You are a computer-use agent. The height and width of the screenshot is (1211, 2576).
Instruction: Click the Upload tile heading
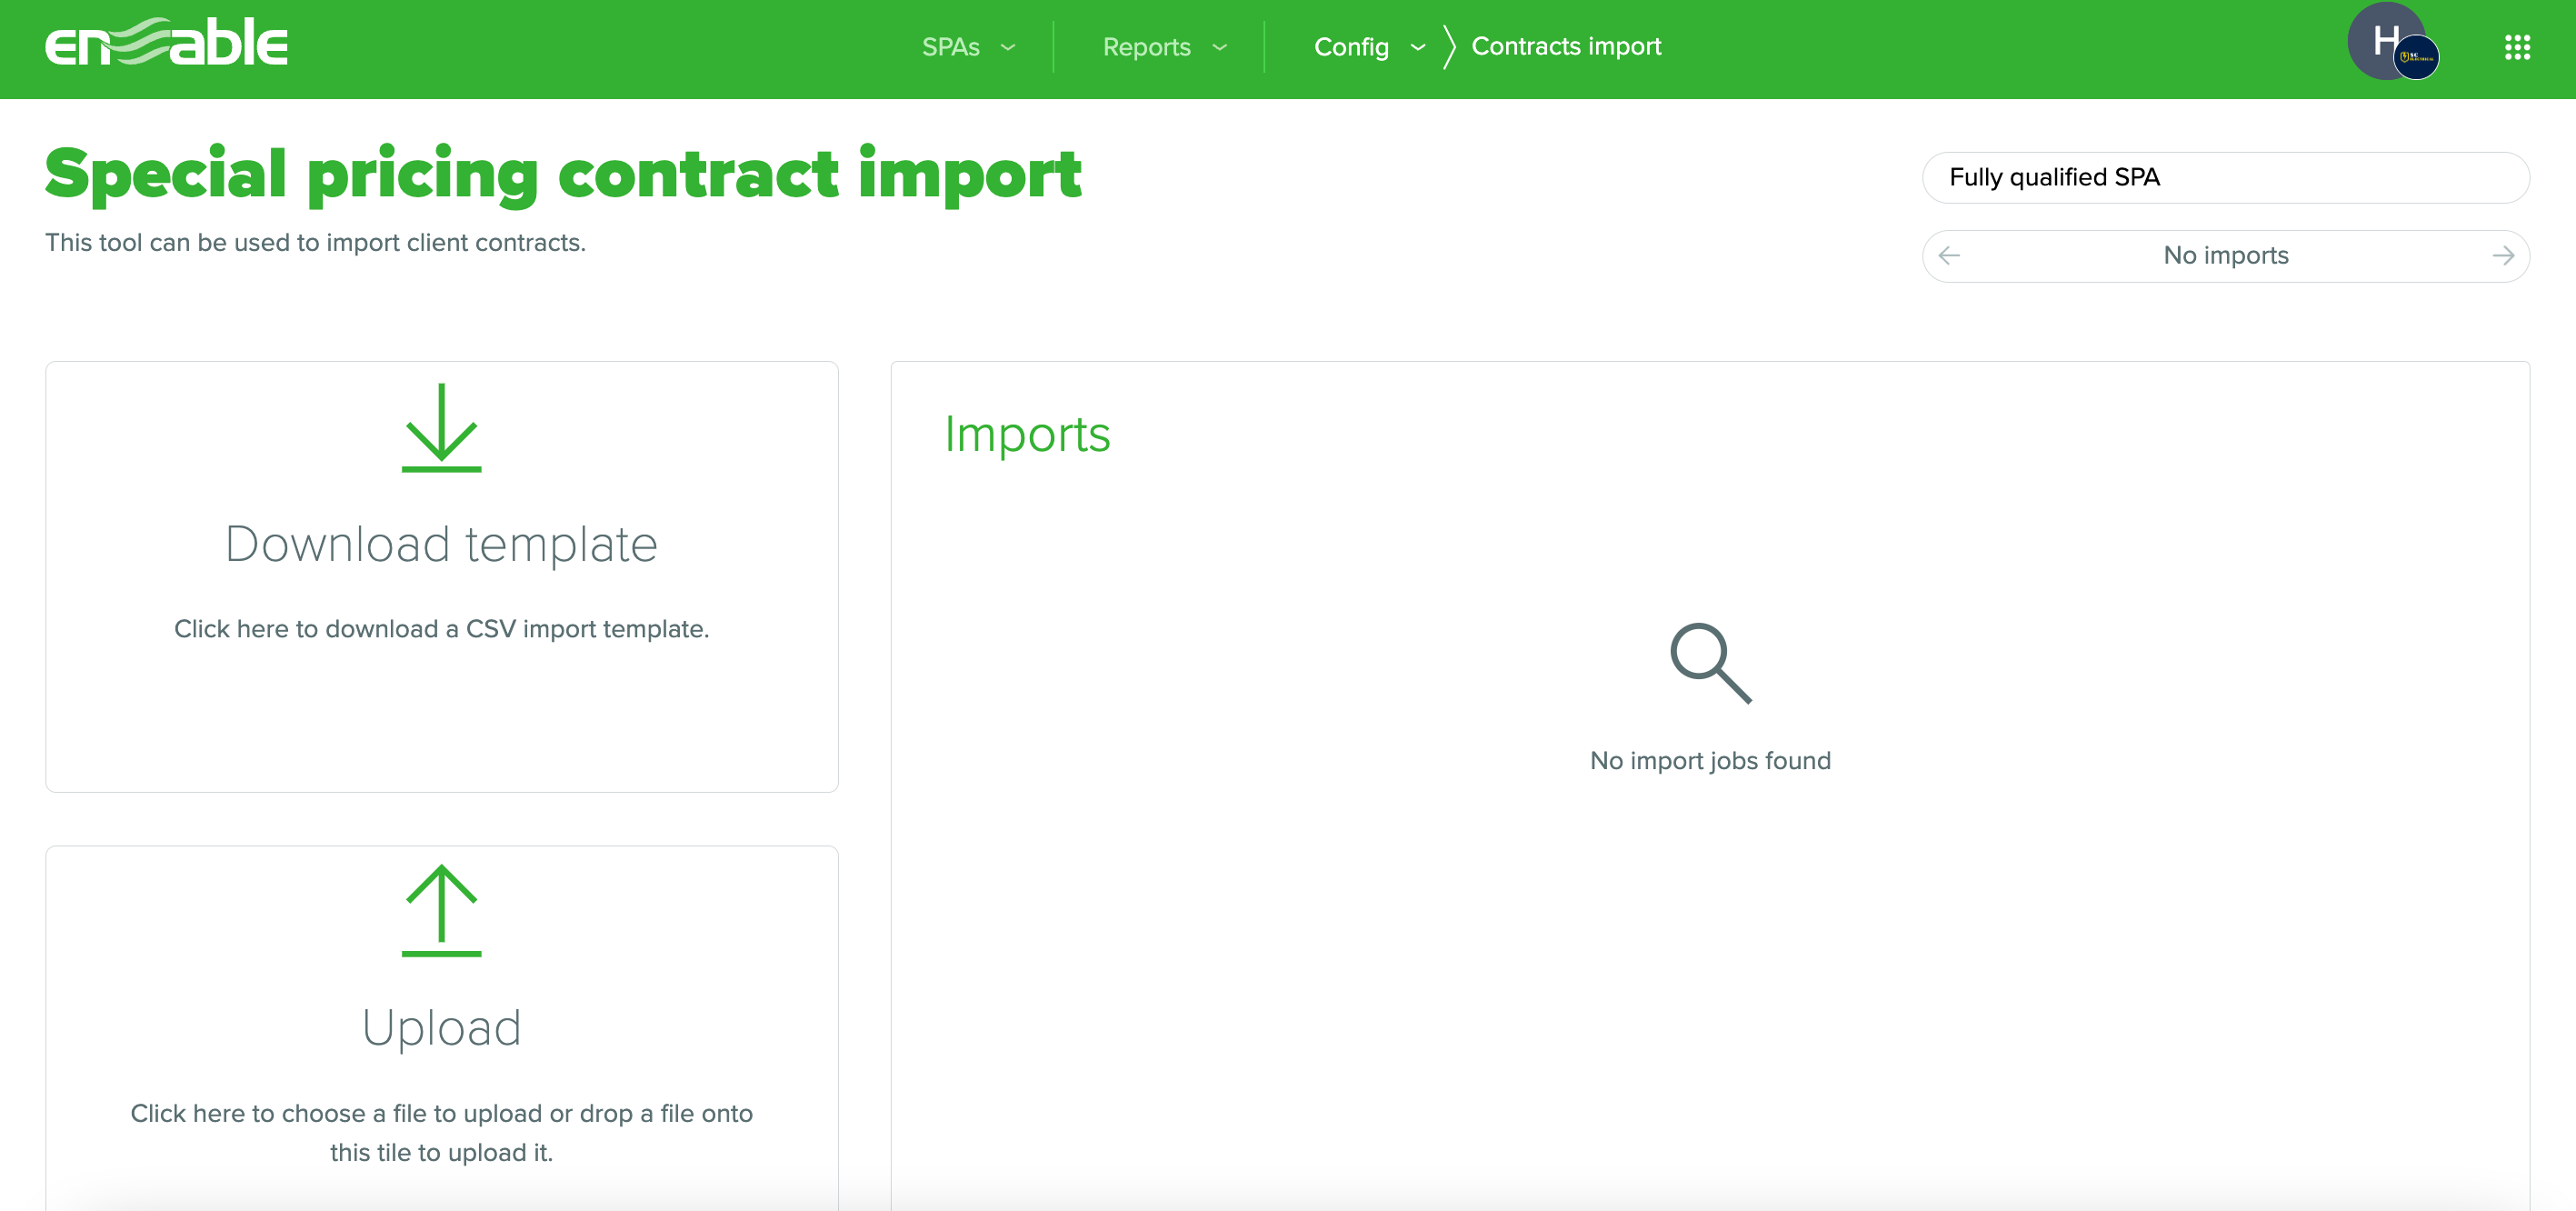click(441, 1028)
